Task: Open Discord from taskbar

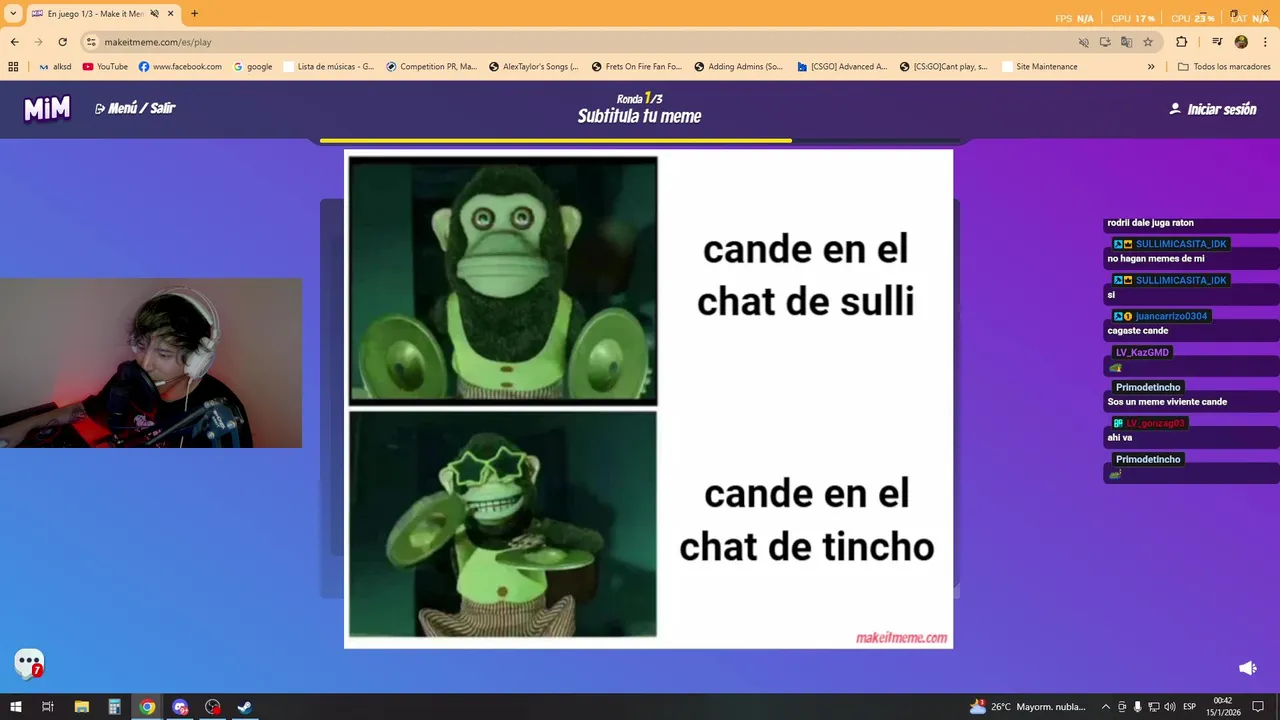Action: (x=180, y=707)
